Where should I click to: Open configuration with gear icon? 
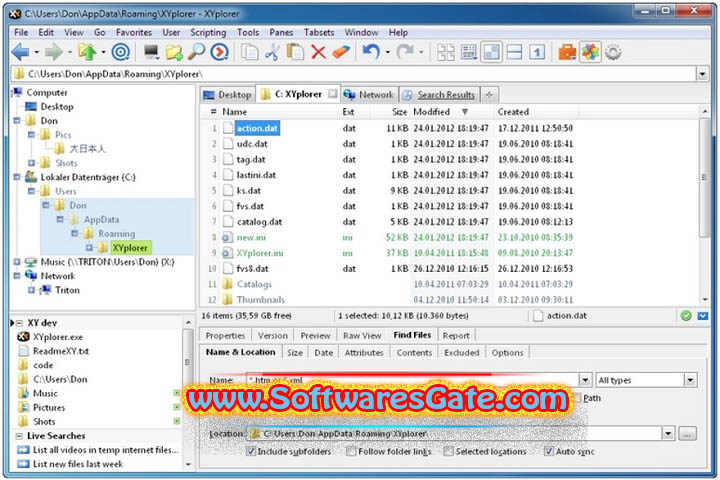coord(613,52)
